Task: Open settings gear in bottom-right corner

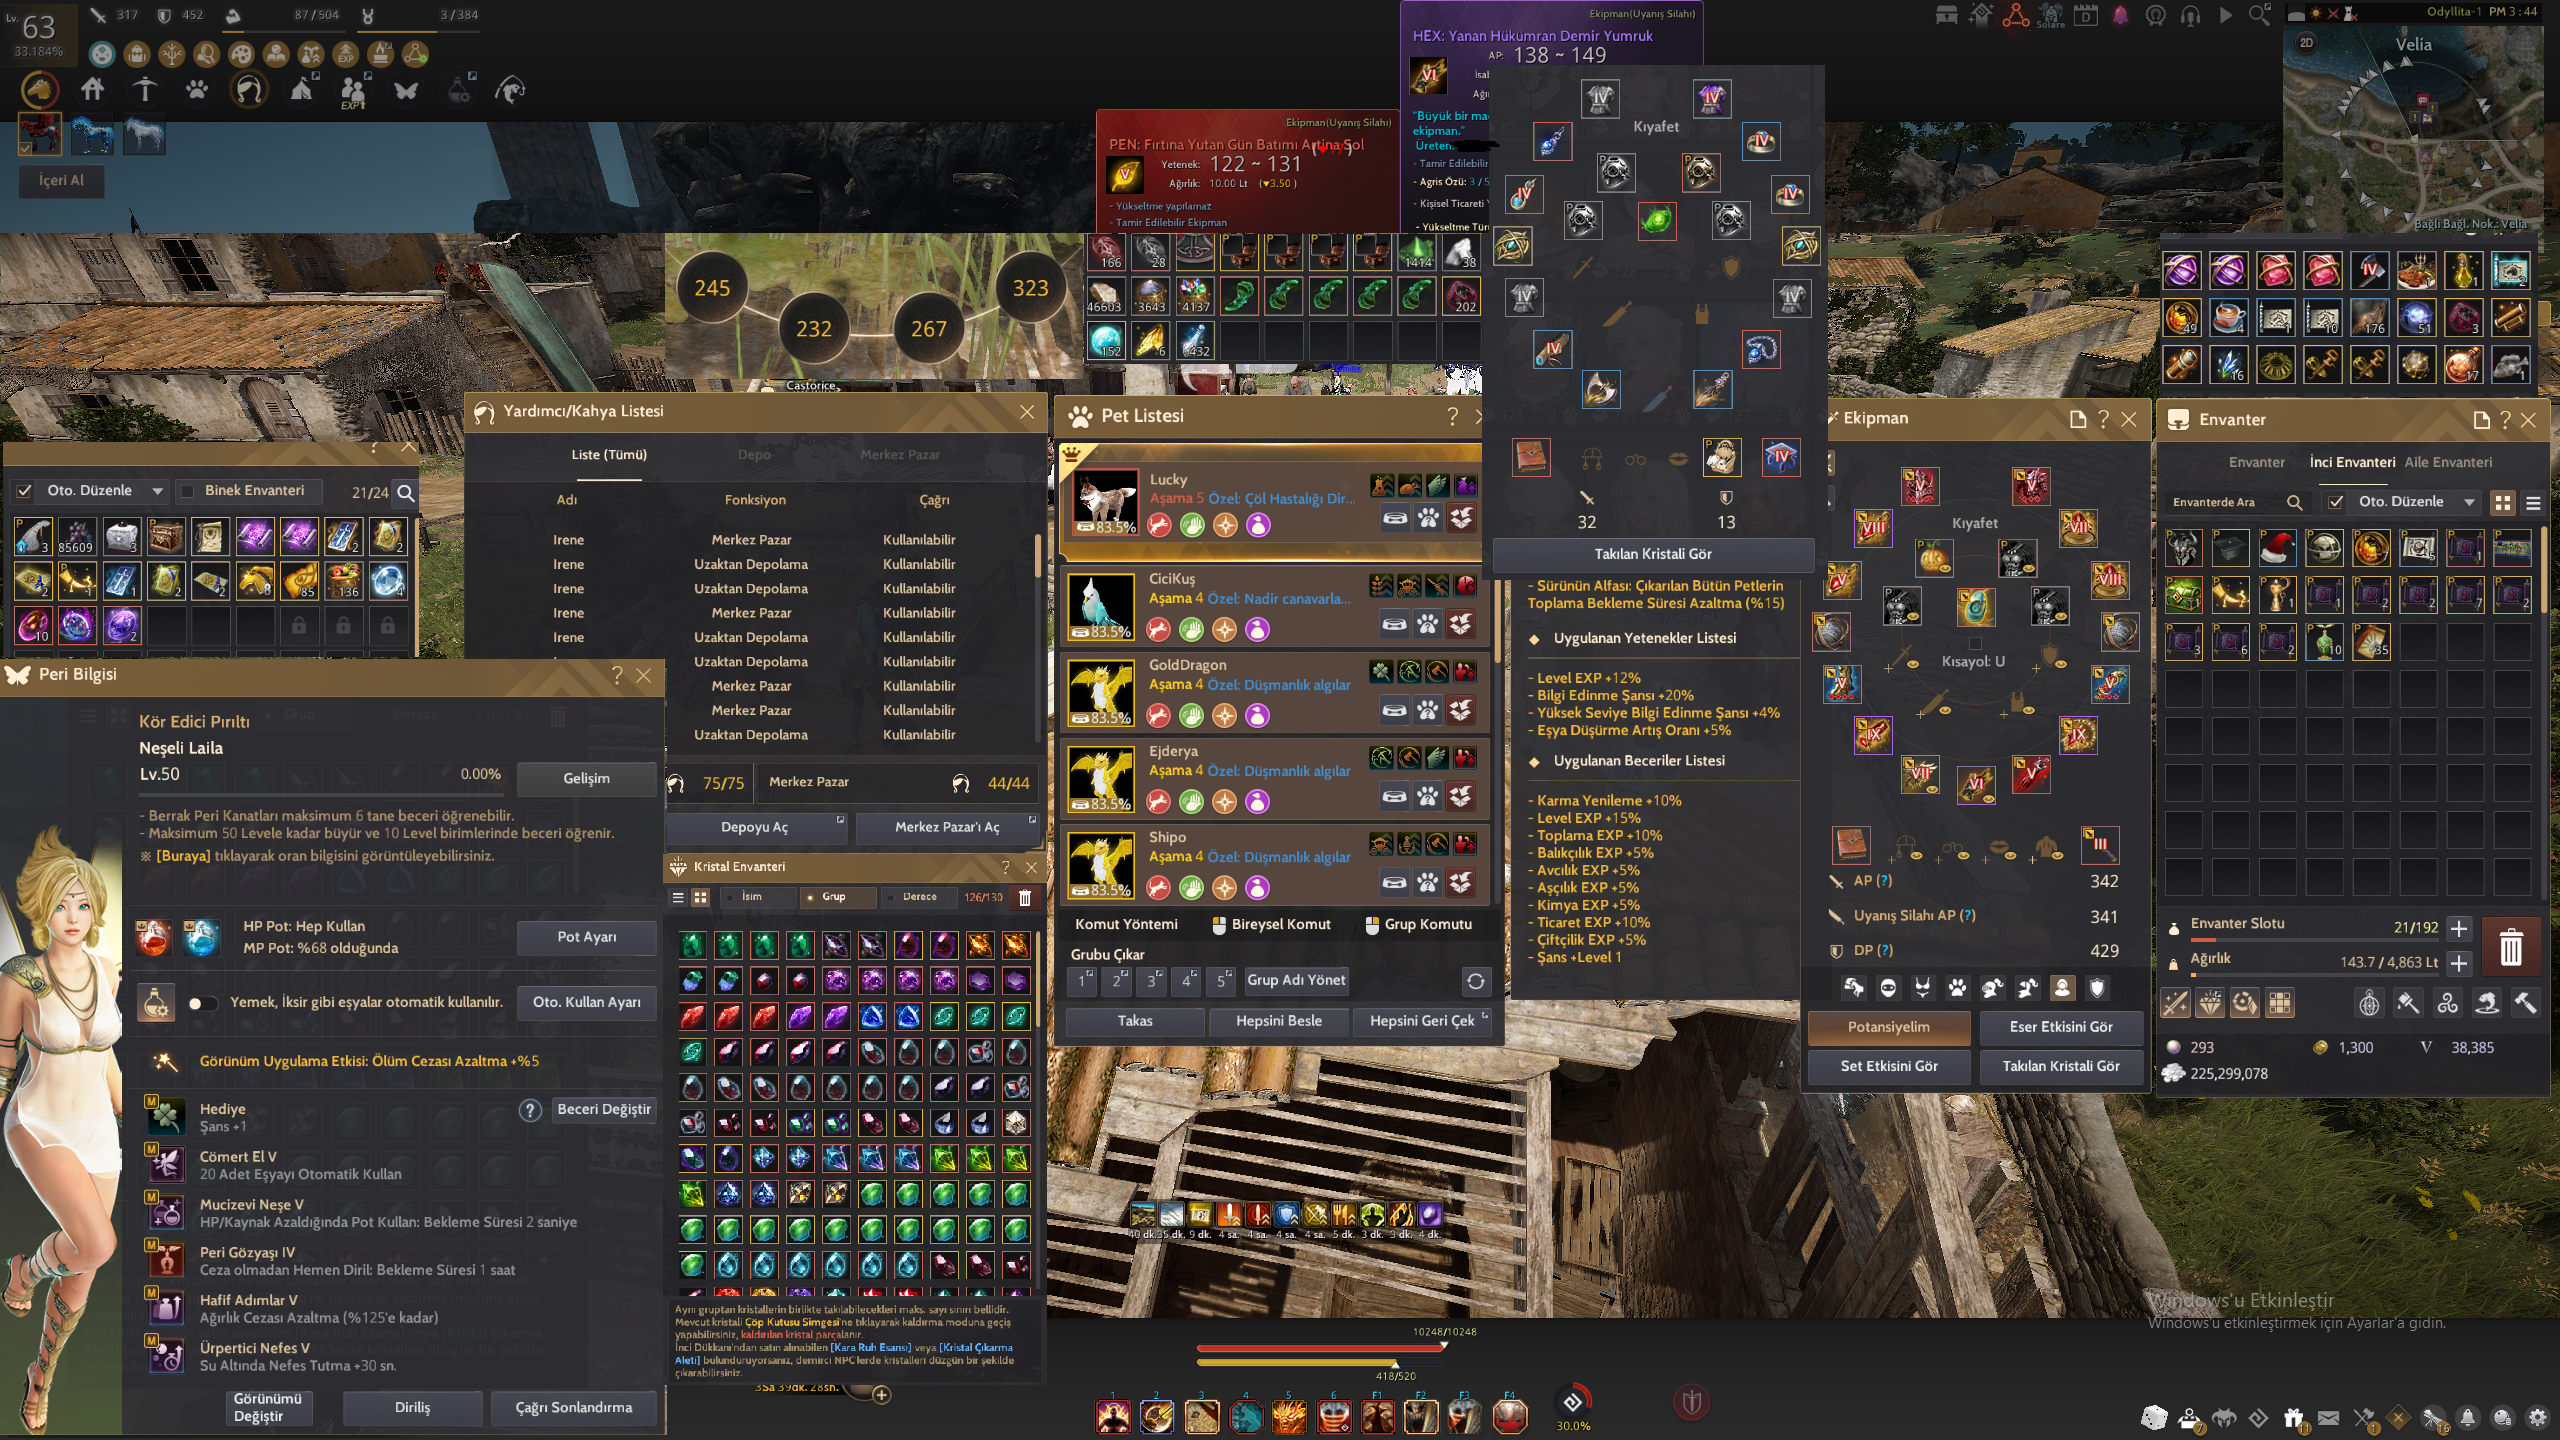Action: click(x=2537, y=1418)
